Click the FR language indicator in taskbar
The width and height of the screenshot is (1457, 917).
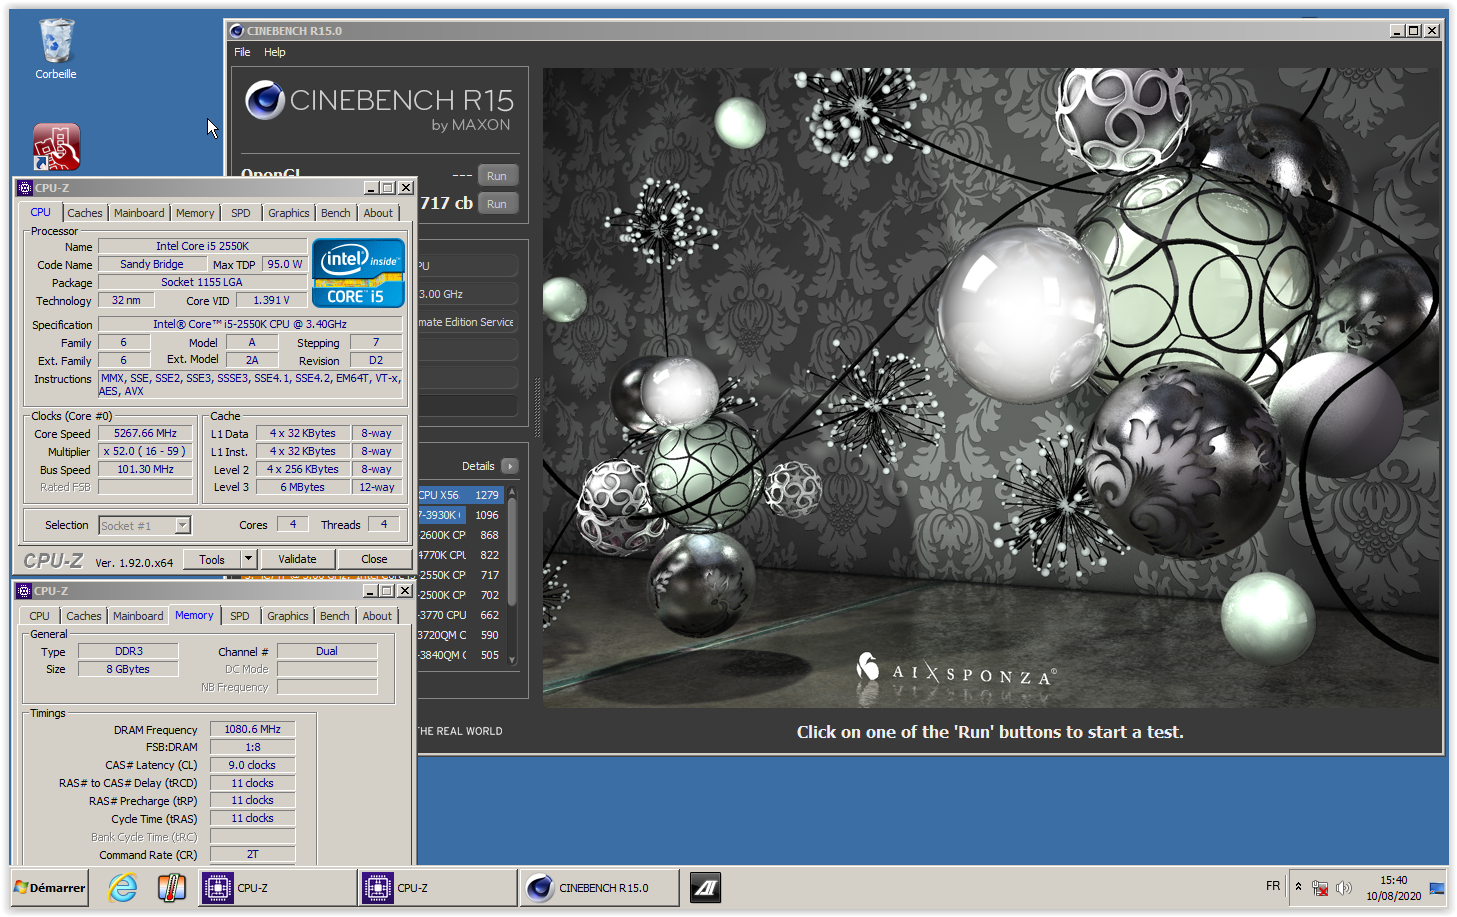1272,886
